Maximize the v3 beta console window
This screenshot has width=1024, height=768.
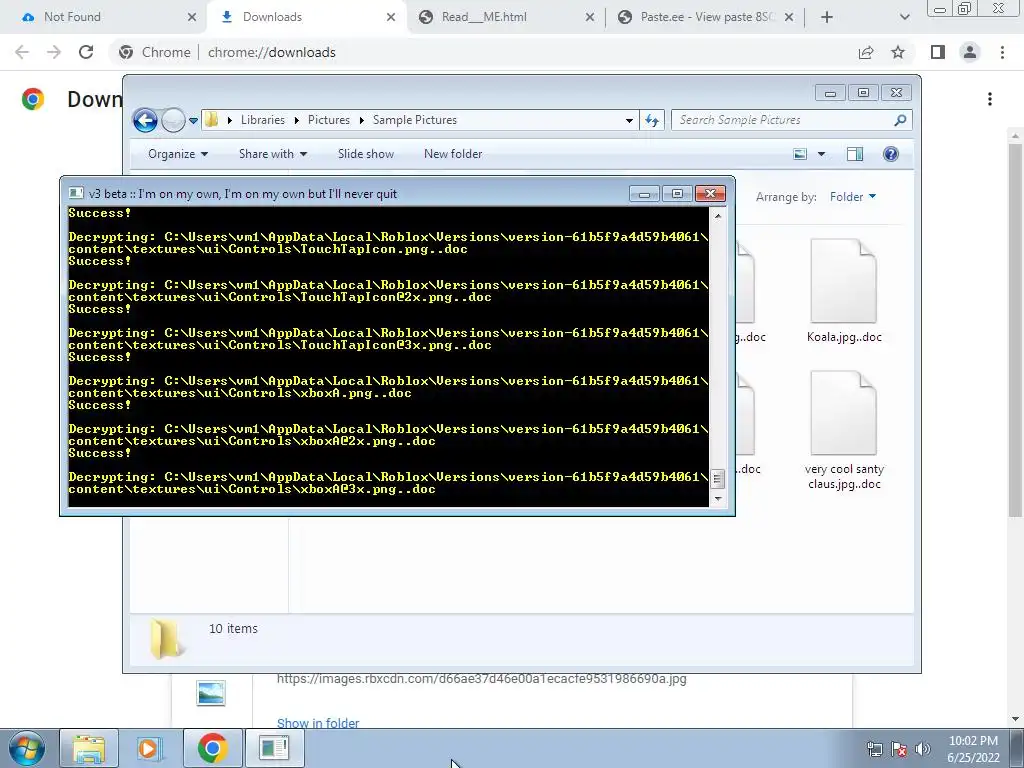[677, 193]
